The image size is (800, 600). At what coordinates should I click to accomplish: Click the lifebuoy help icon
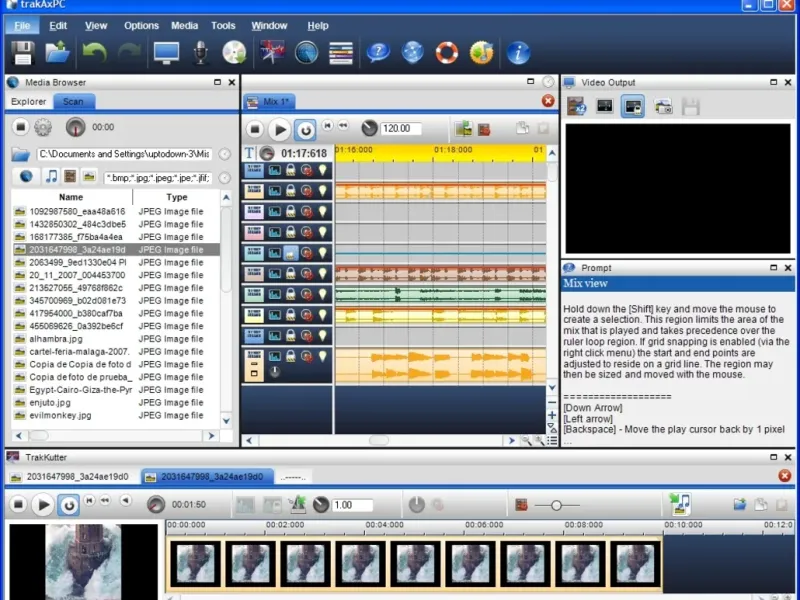coord(446,52)
